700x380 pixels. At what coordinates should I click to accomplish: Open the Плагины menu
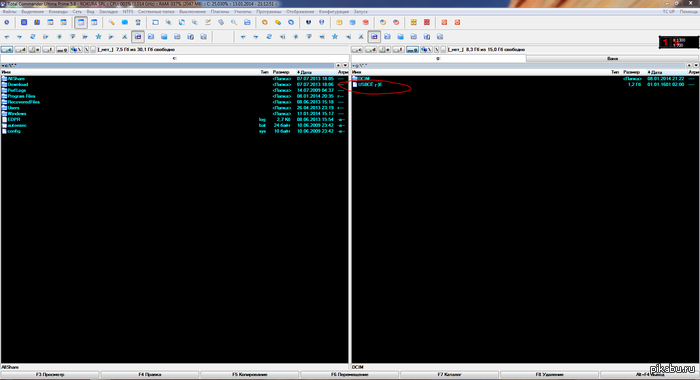coord(220,12)
